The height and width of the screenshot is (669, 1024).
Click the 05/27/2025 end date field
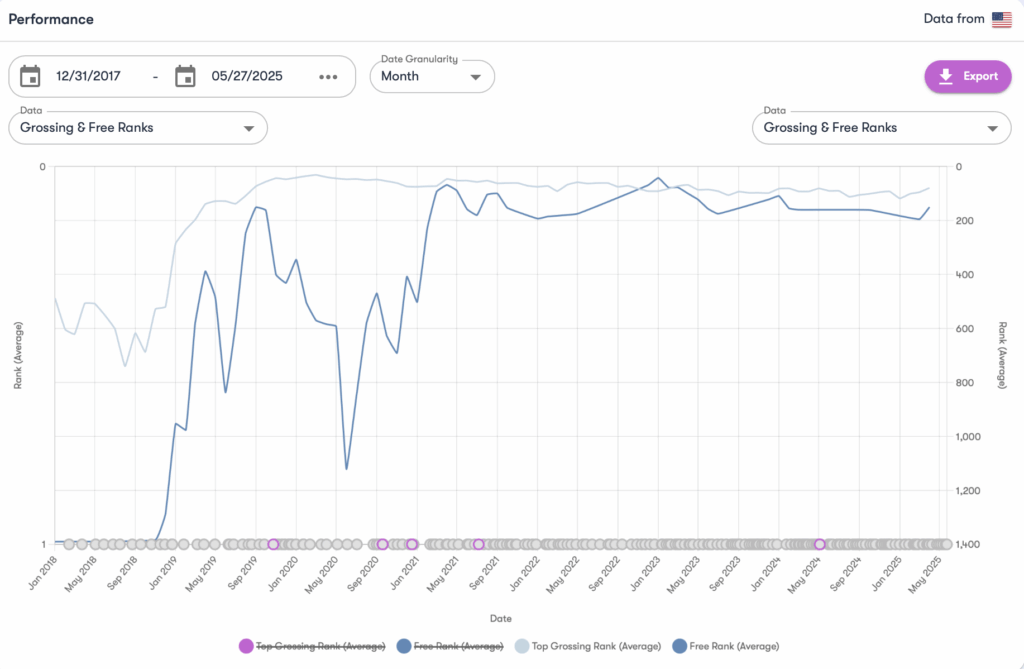click(246, 76)
